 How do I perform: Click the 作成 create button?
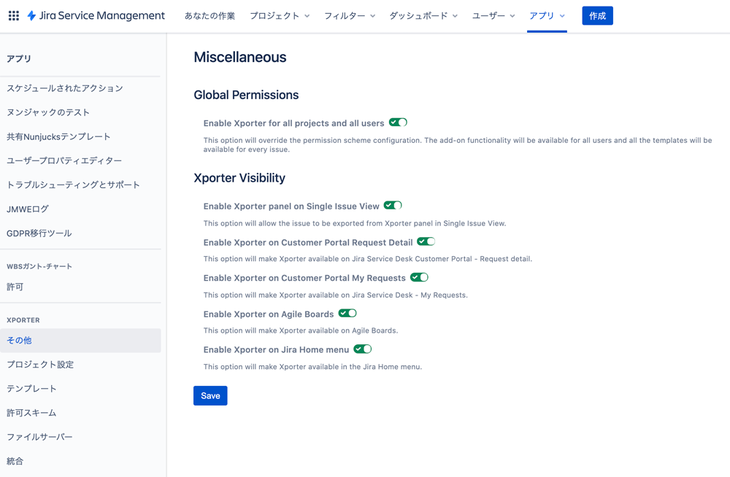(x=597, y=16)
